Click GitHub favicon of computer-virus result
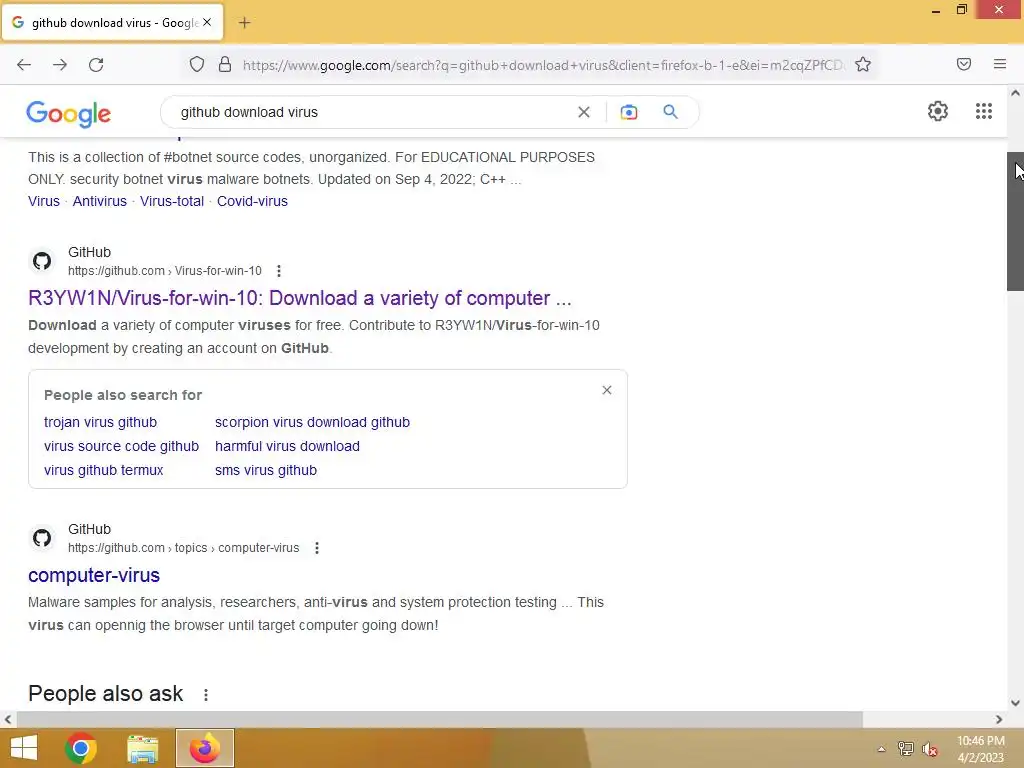The width and height of the screenshot is (1024, 768). click(x=42, y=538)
